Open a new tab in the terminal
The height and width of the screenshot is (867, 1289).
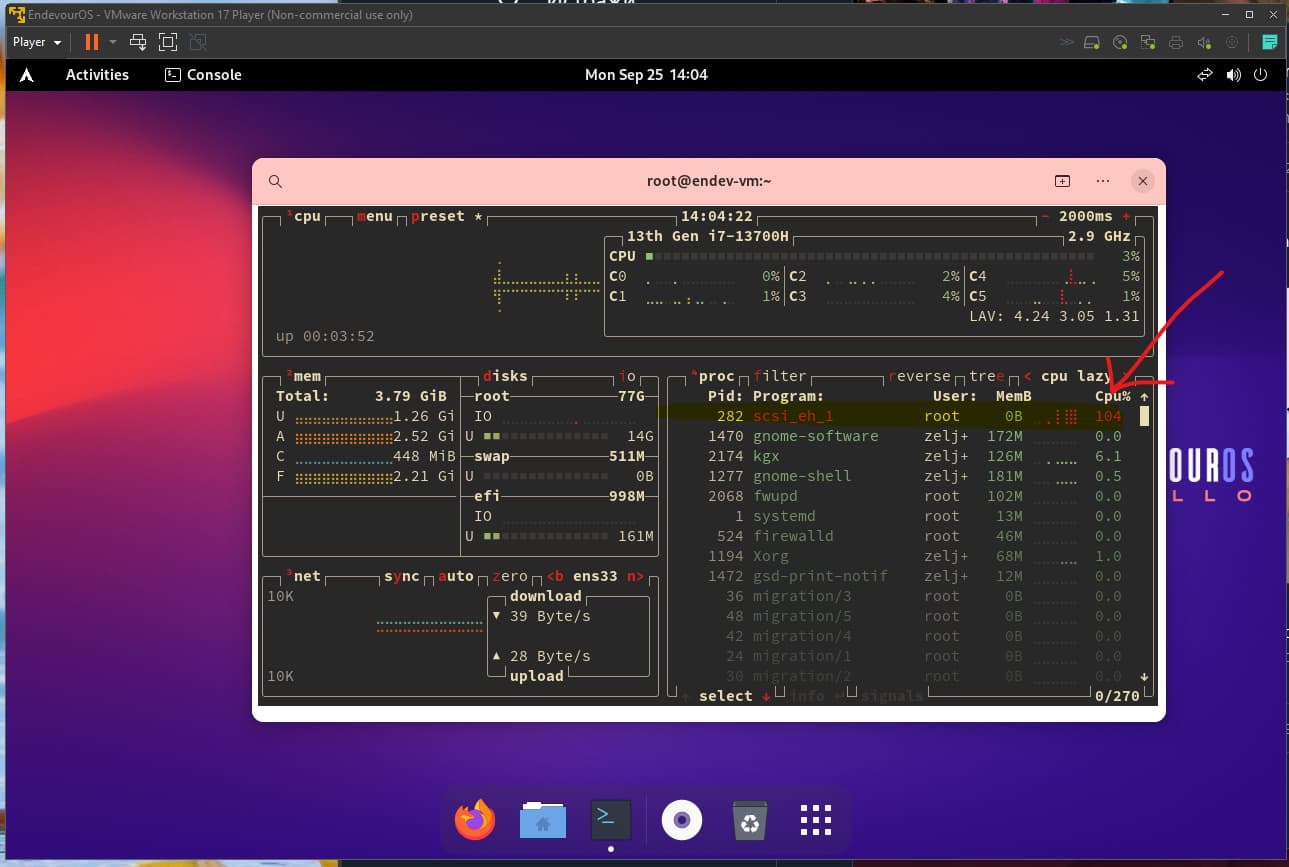click(x=1062, y=181)
